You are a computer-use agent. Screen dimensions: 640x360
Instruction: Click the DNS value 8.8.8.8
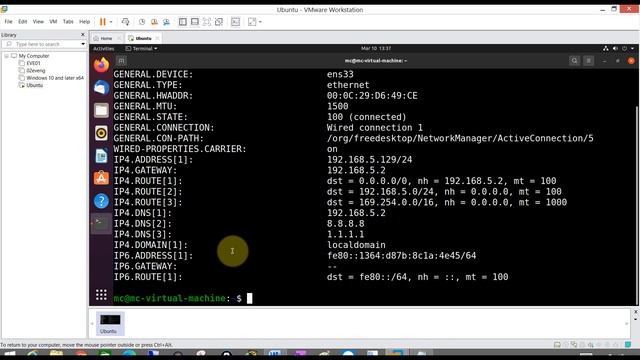click(346, 224)
